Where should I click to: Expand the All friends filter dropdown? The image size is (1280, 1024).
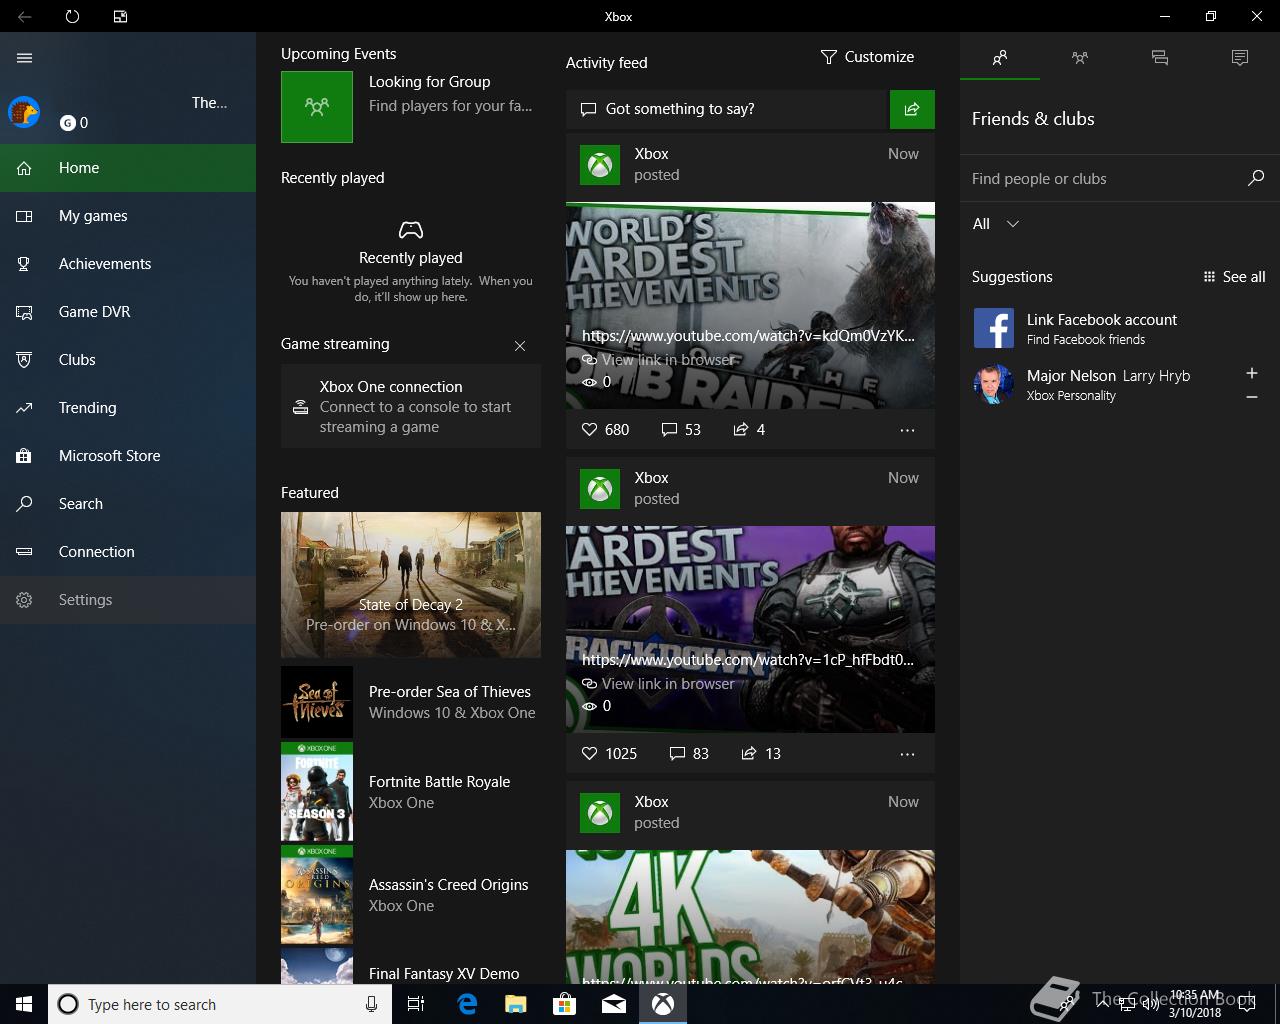996,224
